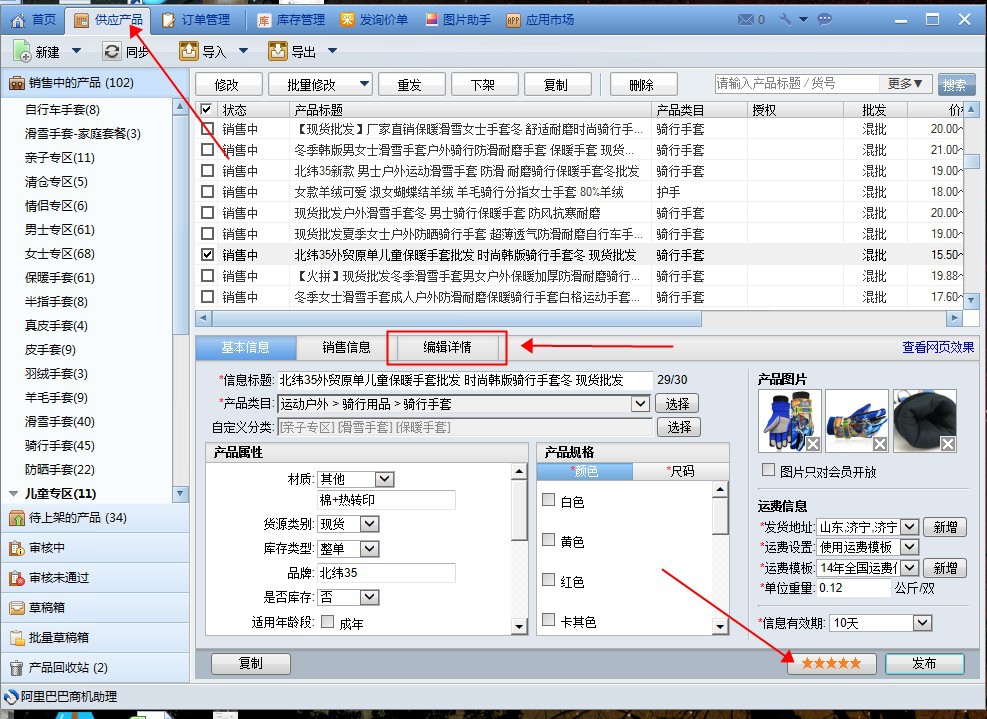
Task: Click the 搜索 search button
Action: (x=956, y=84)
